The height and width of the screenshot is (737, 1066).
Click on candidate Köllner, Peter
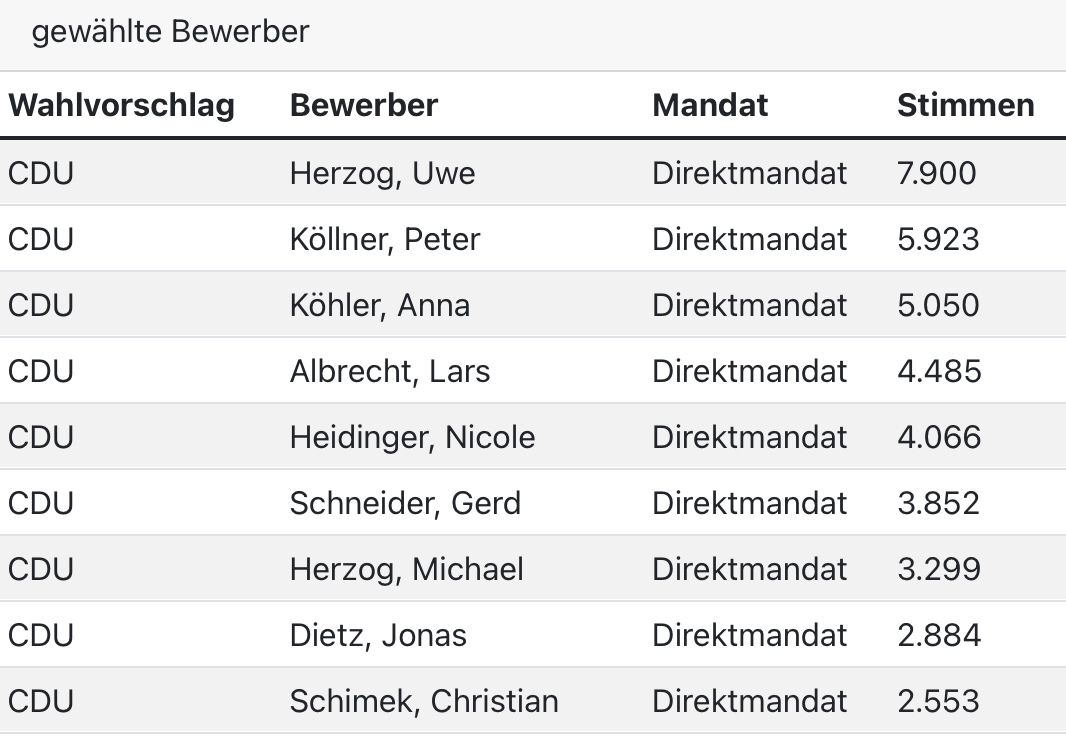point(385,239)
